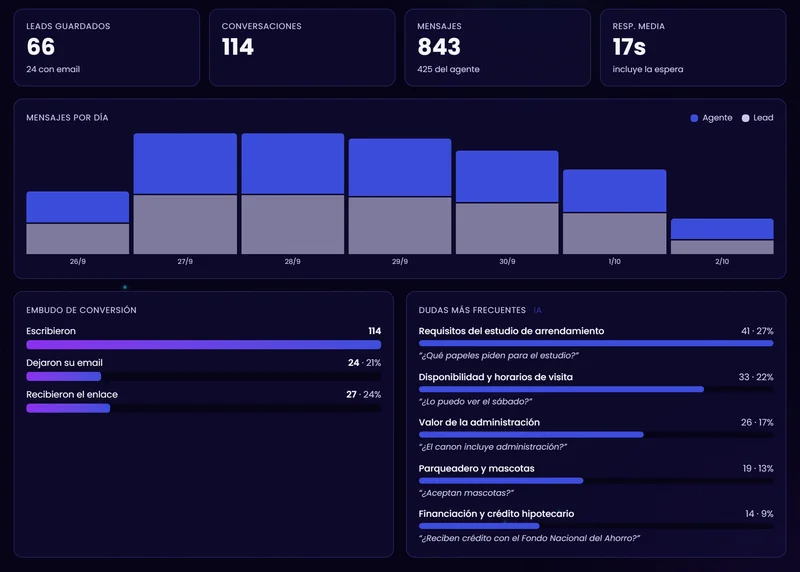
Task: Open 'Disponibilidad y horarios de visita' topic
Action: coord(495,377)
